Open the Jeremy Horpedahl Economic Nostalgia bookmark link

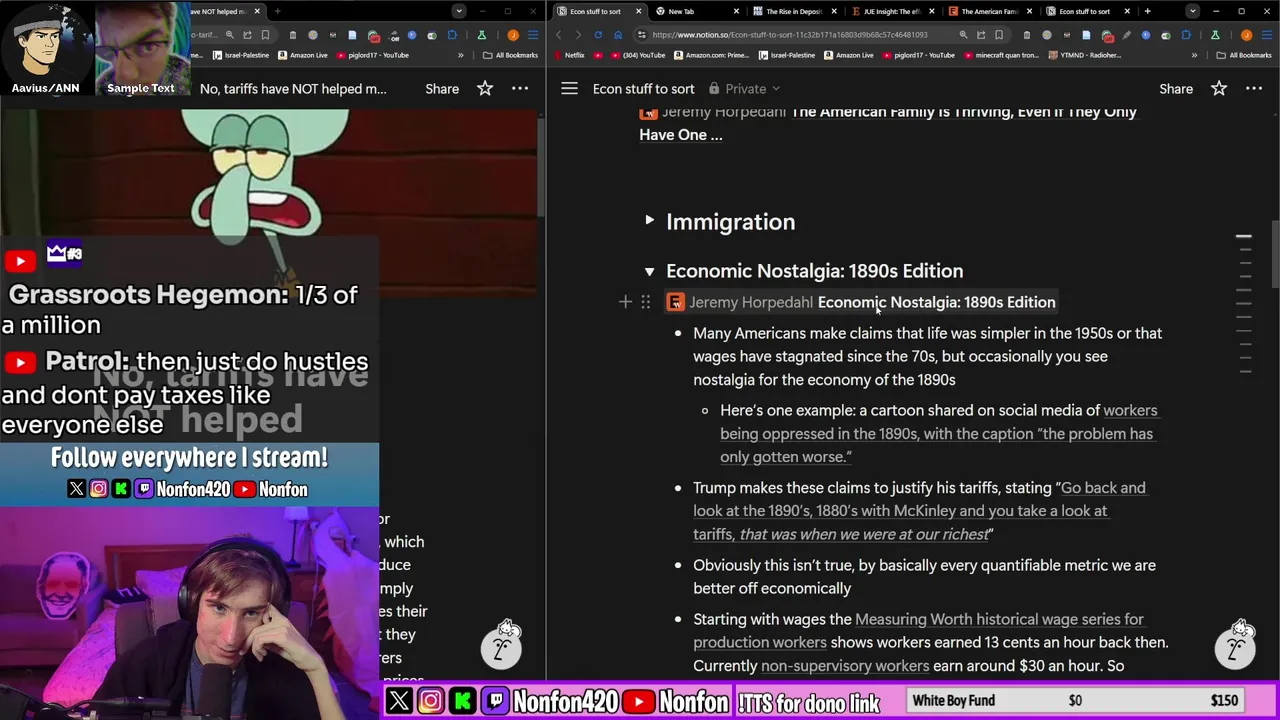[x=861, y=302]
